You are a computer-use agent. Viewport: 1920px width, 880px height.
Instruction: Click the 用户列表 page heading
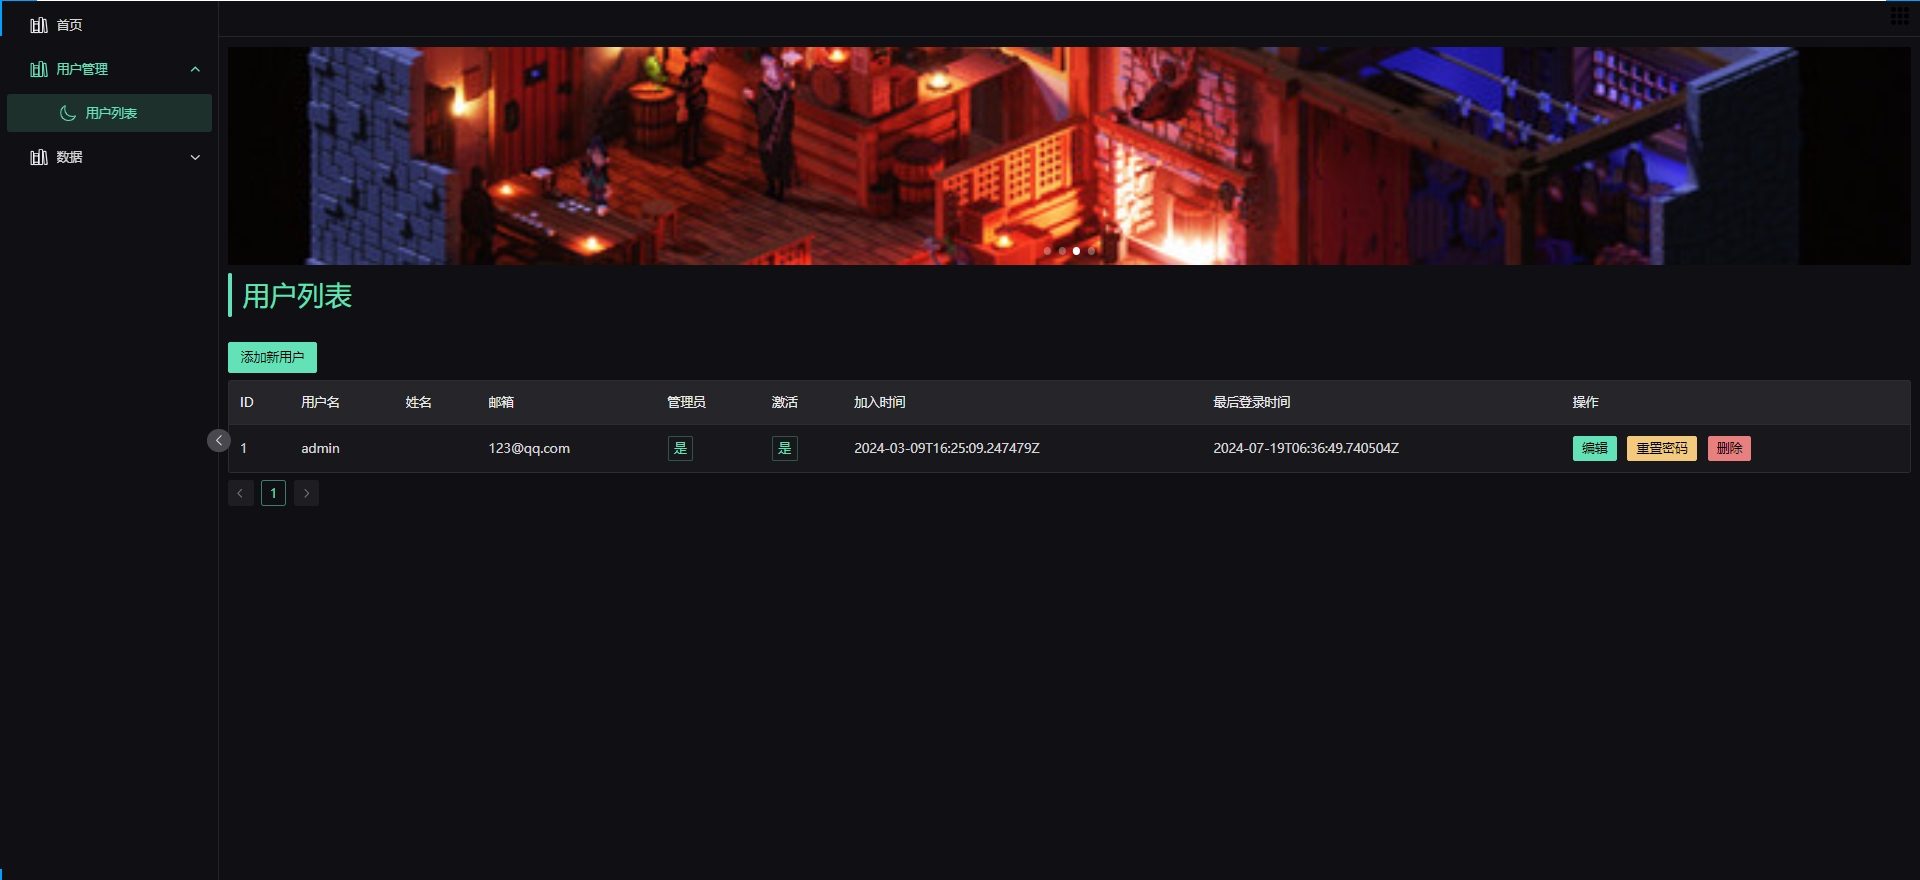pyautogui.click(x=297, y=296)
